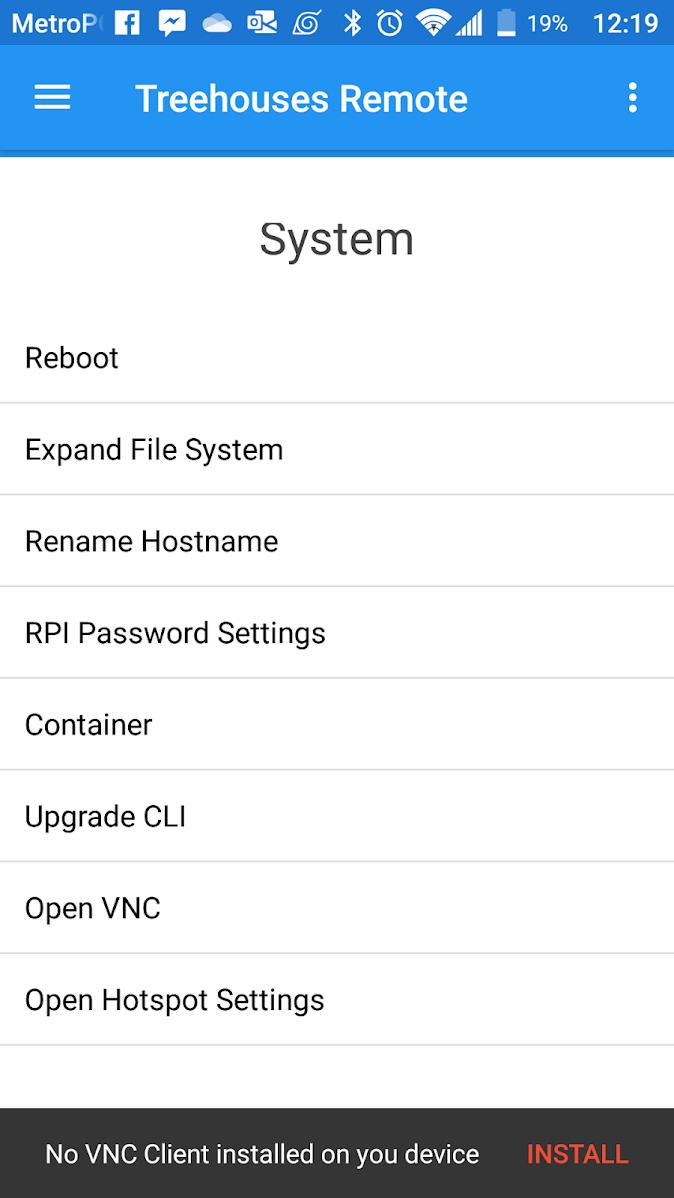Screen dimensions: 674x1198
Task: Tap Upgrade CLI in the list
Action: pos(337,816)
